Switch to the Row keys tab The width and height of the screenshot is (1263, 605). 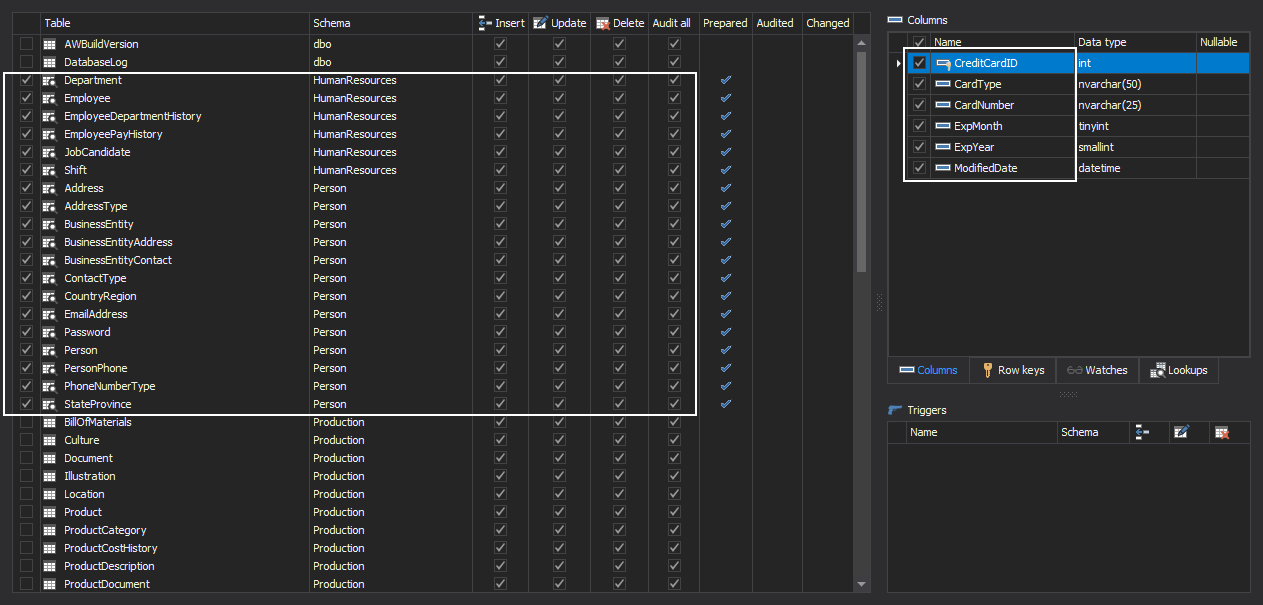click(1013, 370)
